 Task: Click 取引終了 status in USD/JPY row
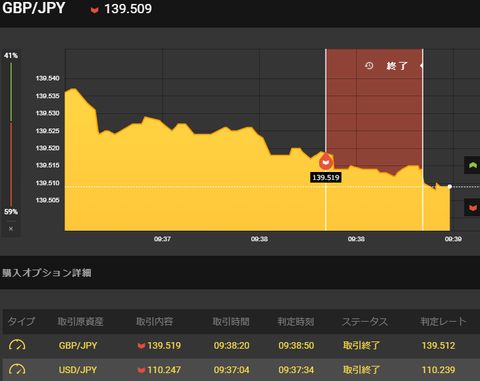coord(361,370)
